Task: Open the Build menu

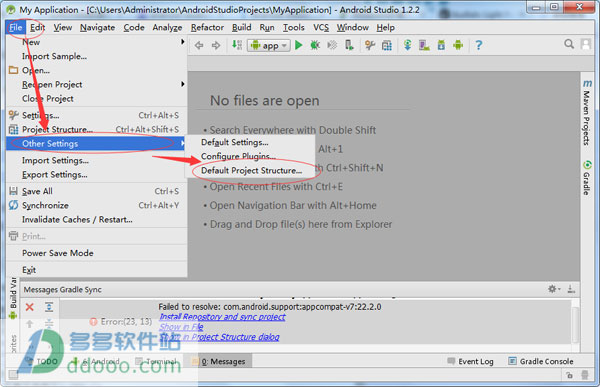Action: (241, 28)
